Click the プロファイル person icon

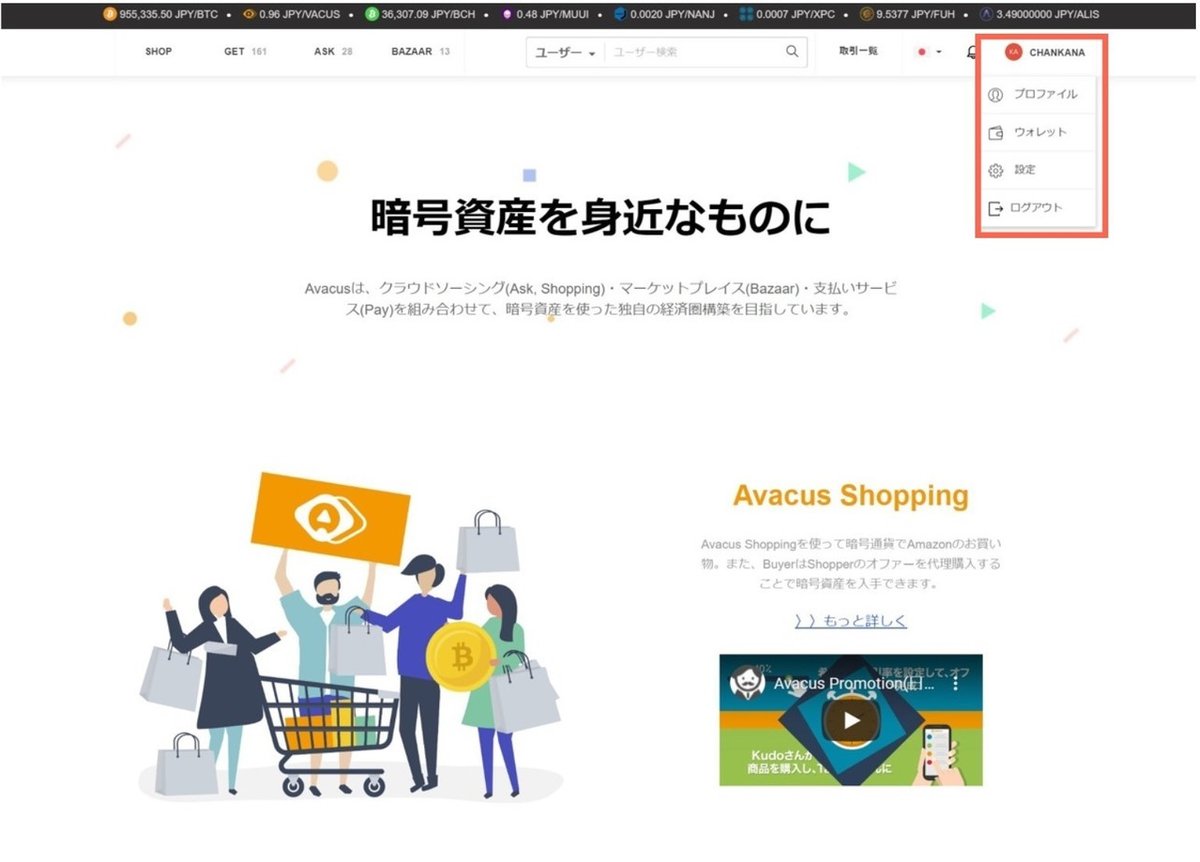(996, 95)
